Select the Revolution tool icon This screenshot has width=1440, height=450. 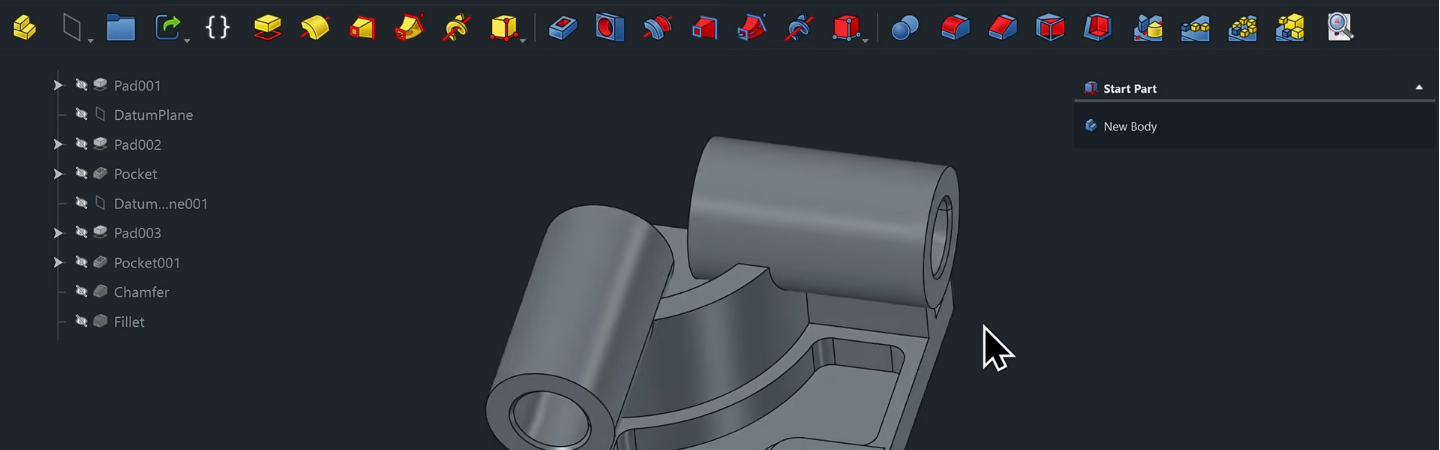click(x=314, y=27)
